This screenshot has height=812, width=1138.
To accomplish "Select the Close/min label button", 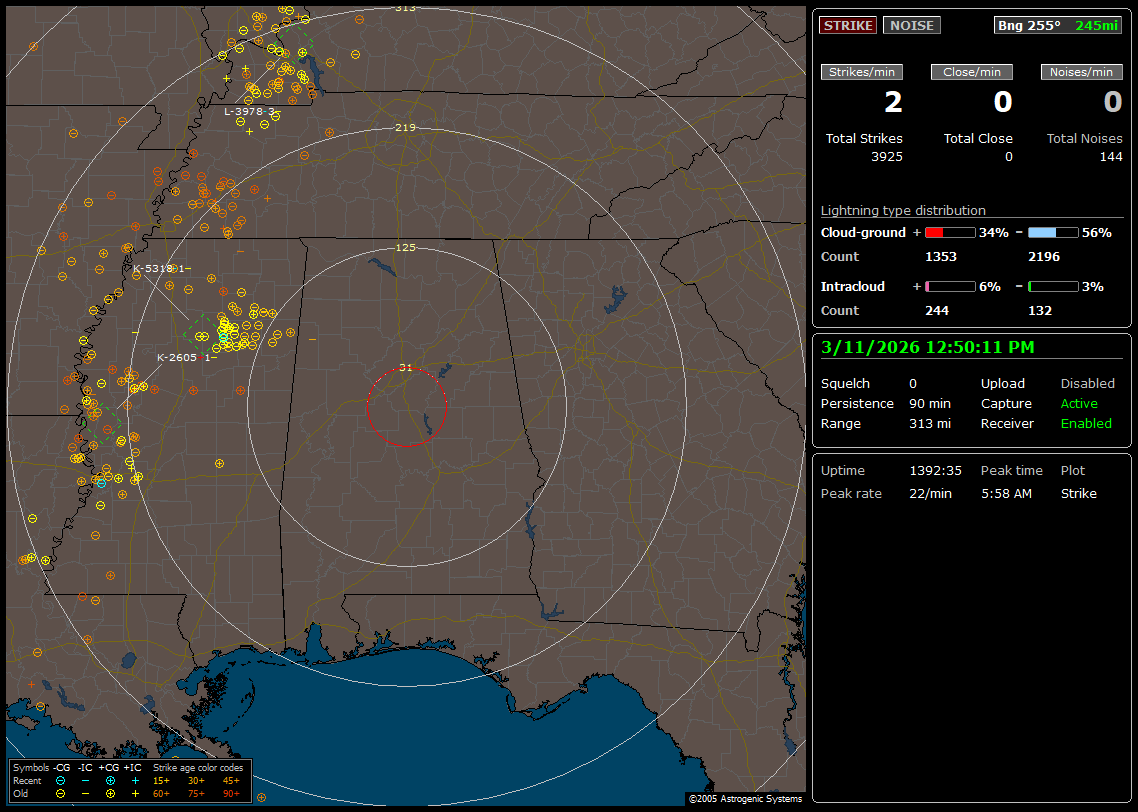I will [972, 72].
